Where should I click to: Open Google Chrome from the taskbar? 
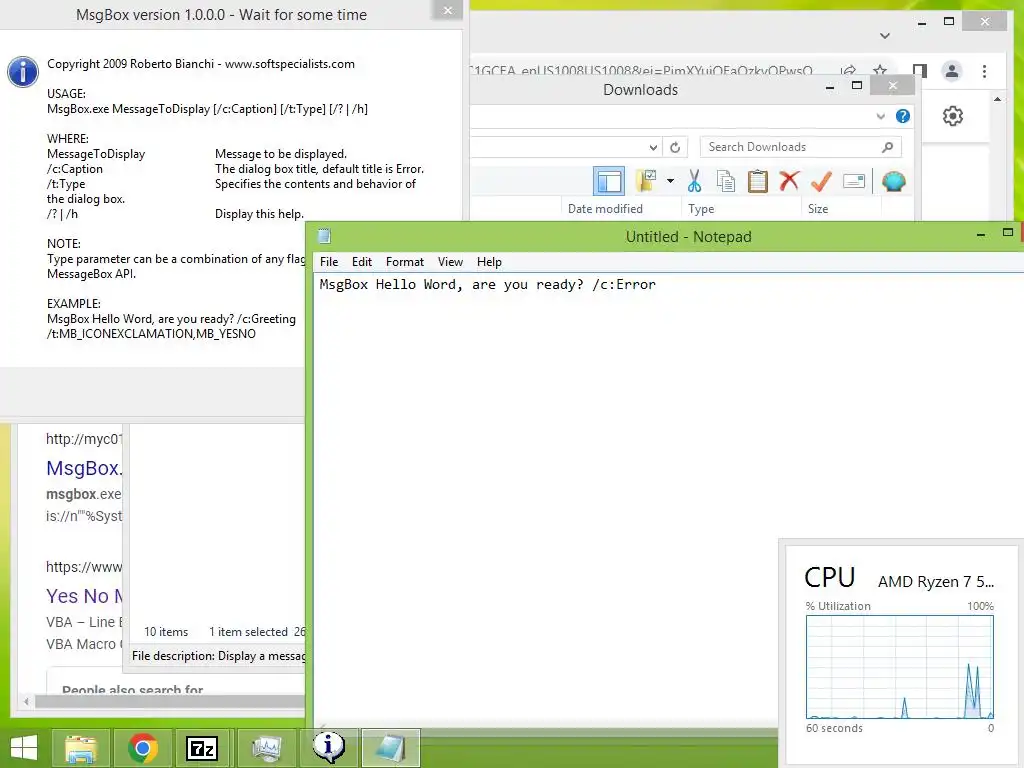(143, 748)
